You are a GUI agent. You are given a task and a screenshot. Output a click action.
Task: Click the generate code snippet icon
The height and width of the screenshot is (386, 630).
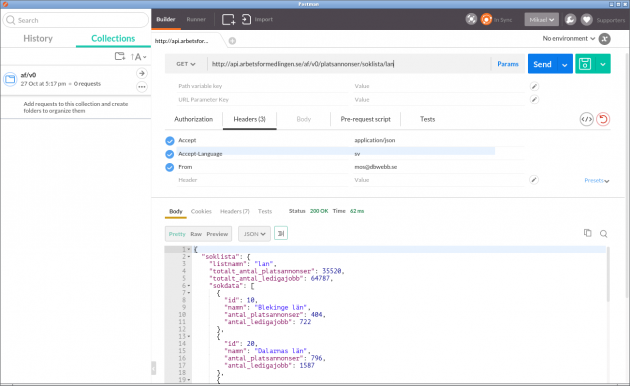586,119
